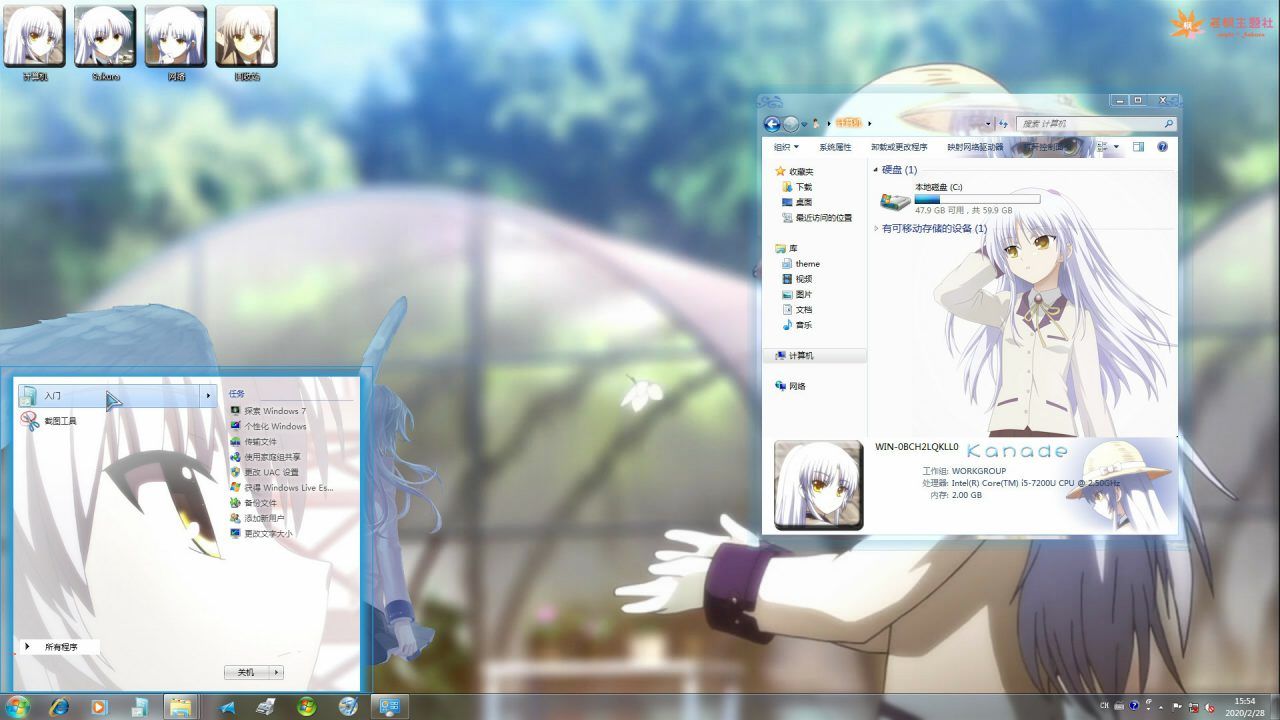The image size is (1280, 720).
Task: Collapse the 硬盘 (1) group
Action: [876, 170]
